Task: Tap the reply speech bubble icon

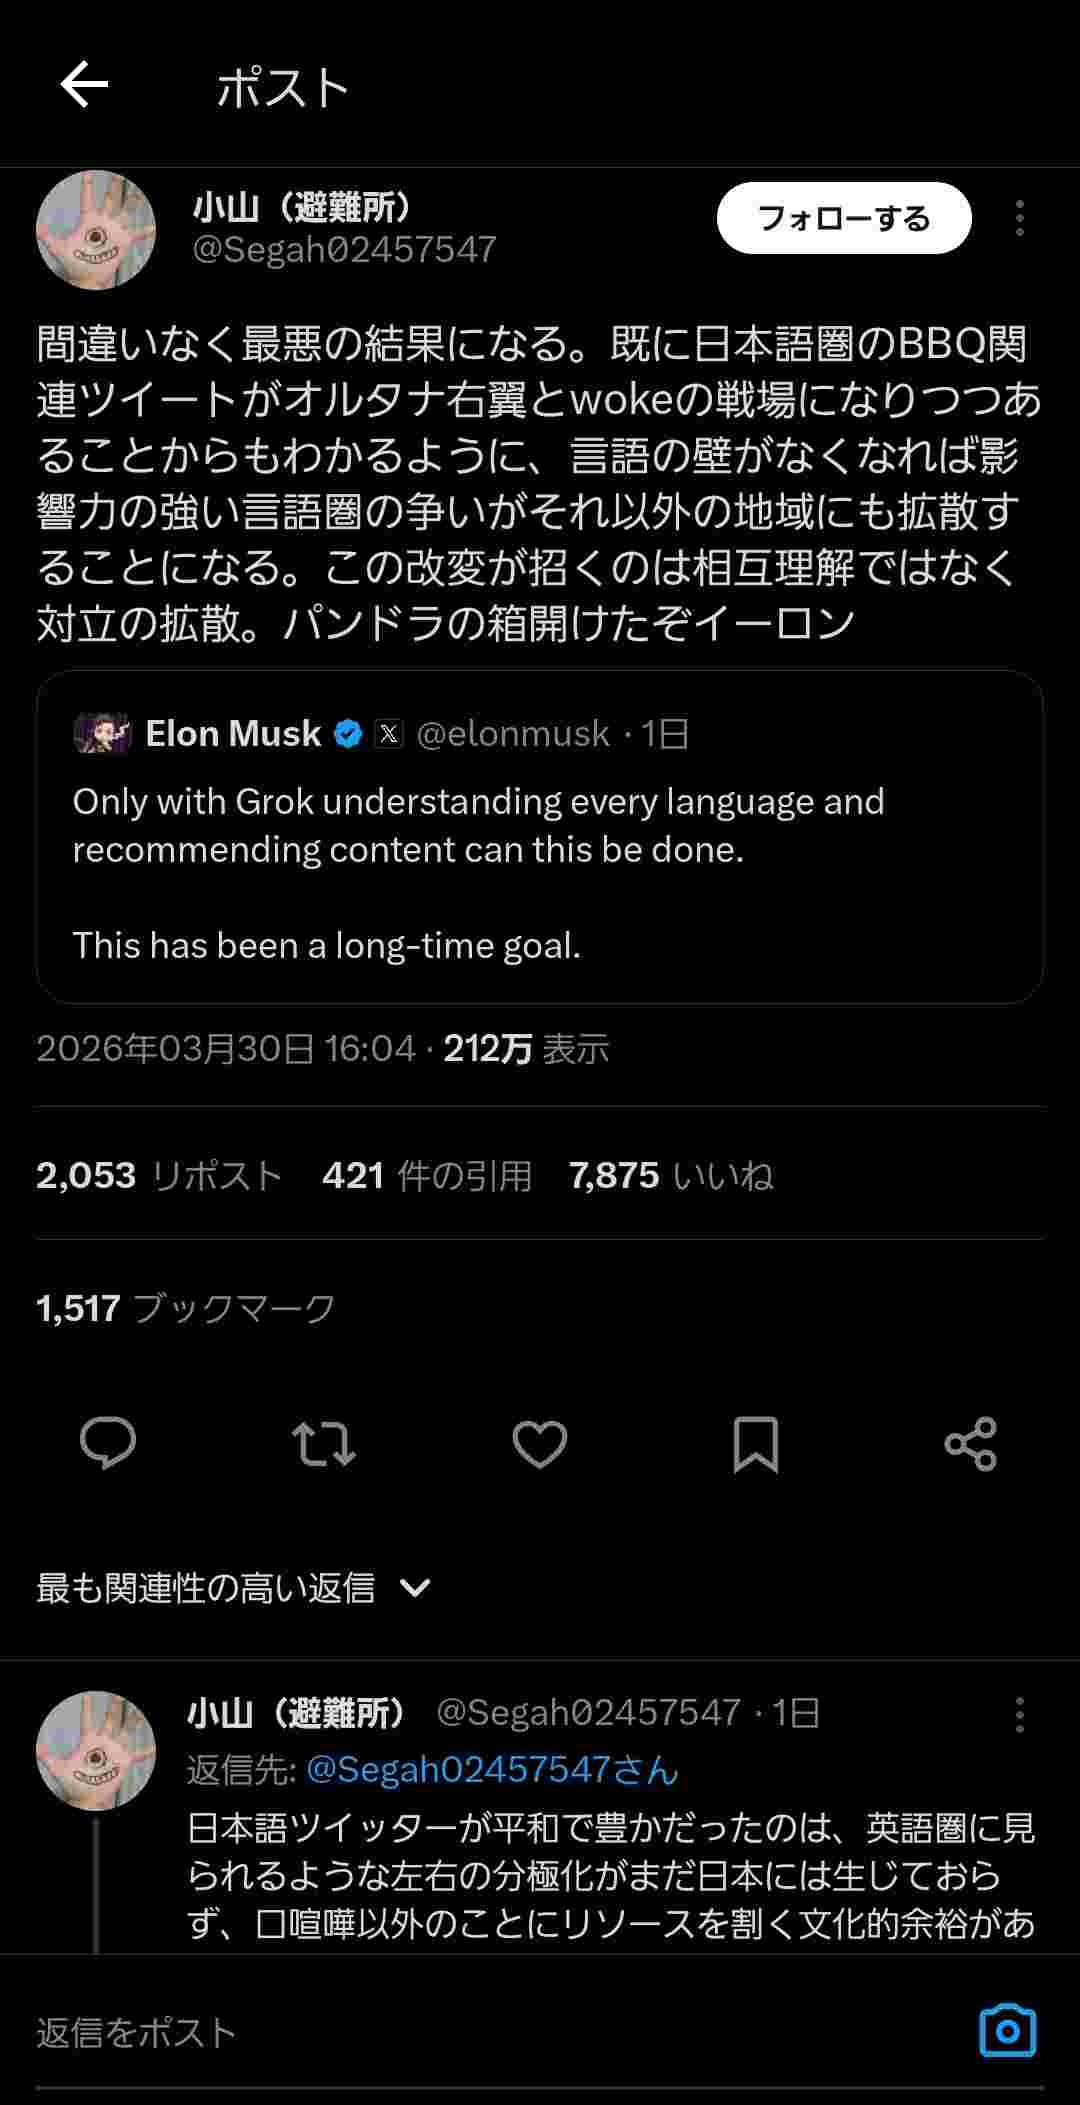Action: point(108,1443)
